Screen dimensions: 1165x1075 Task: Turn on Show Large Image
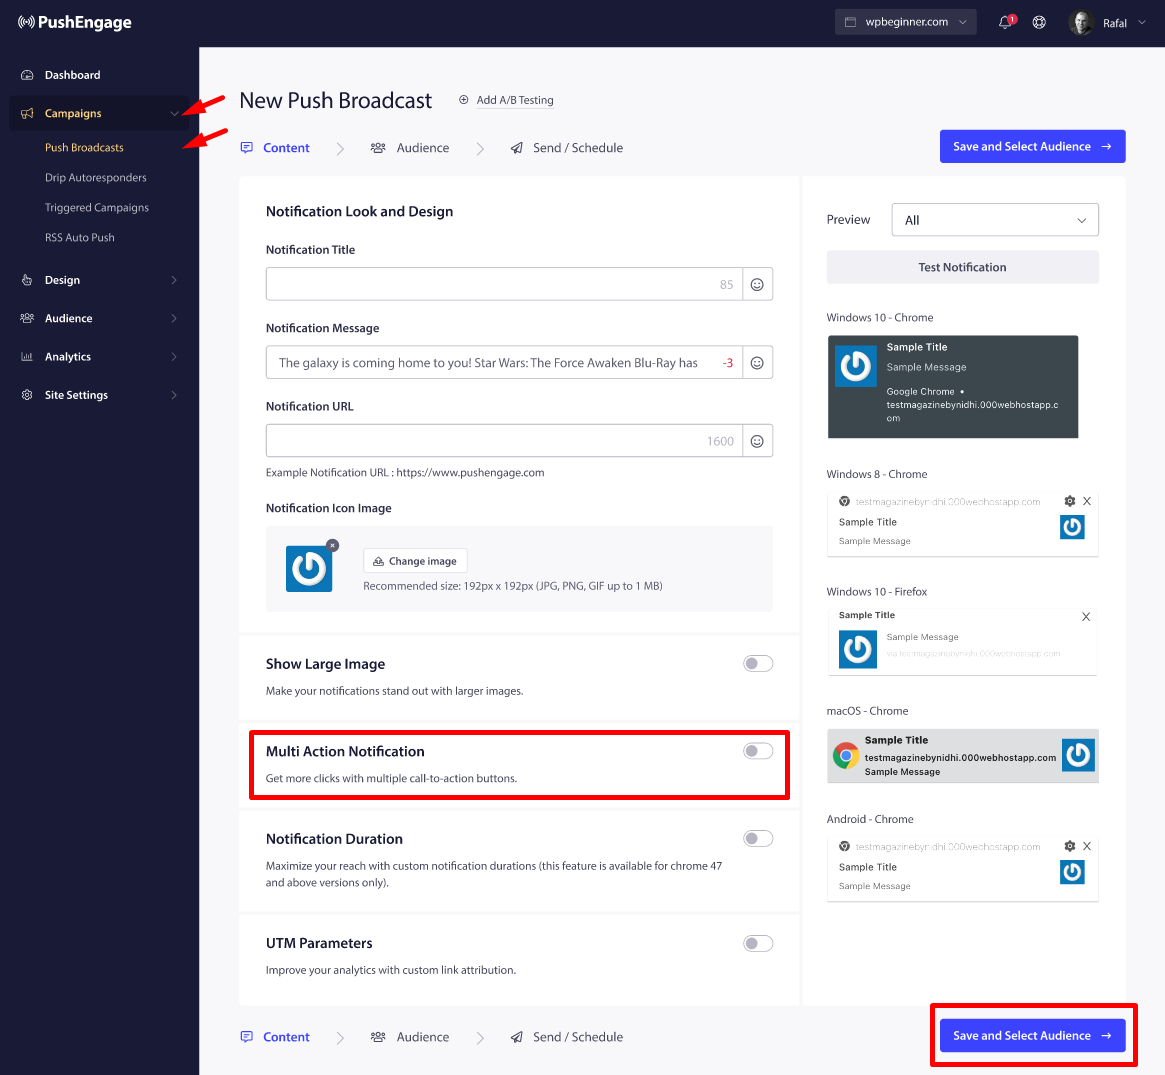tap(757, 663)
